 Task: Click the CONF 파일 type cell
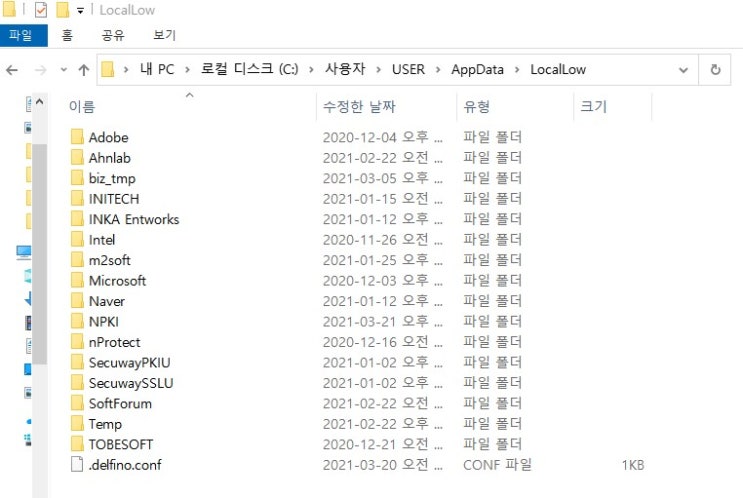click(x=497, y=465)
